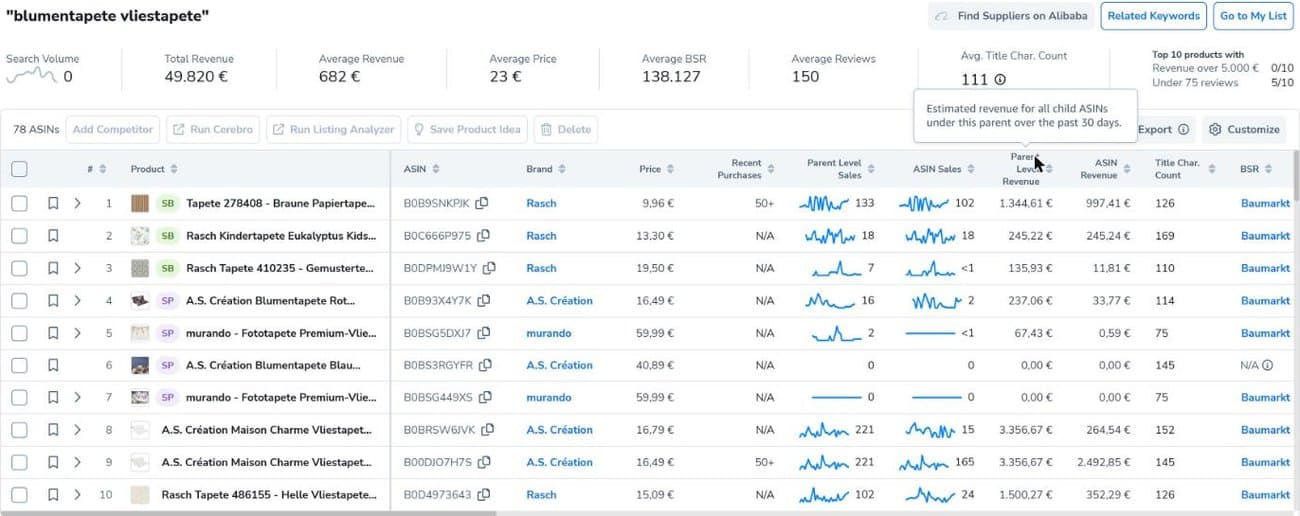Copy ASIN B0B9SNKPJK with copy icon
This screenshot has width=1300, height=516.
tap(482, 203)
